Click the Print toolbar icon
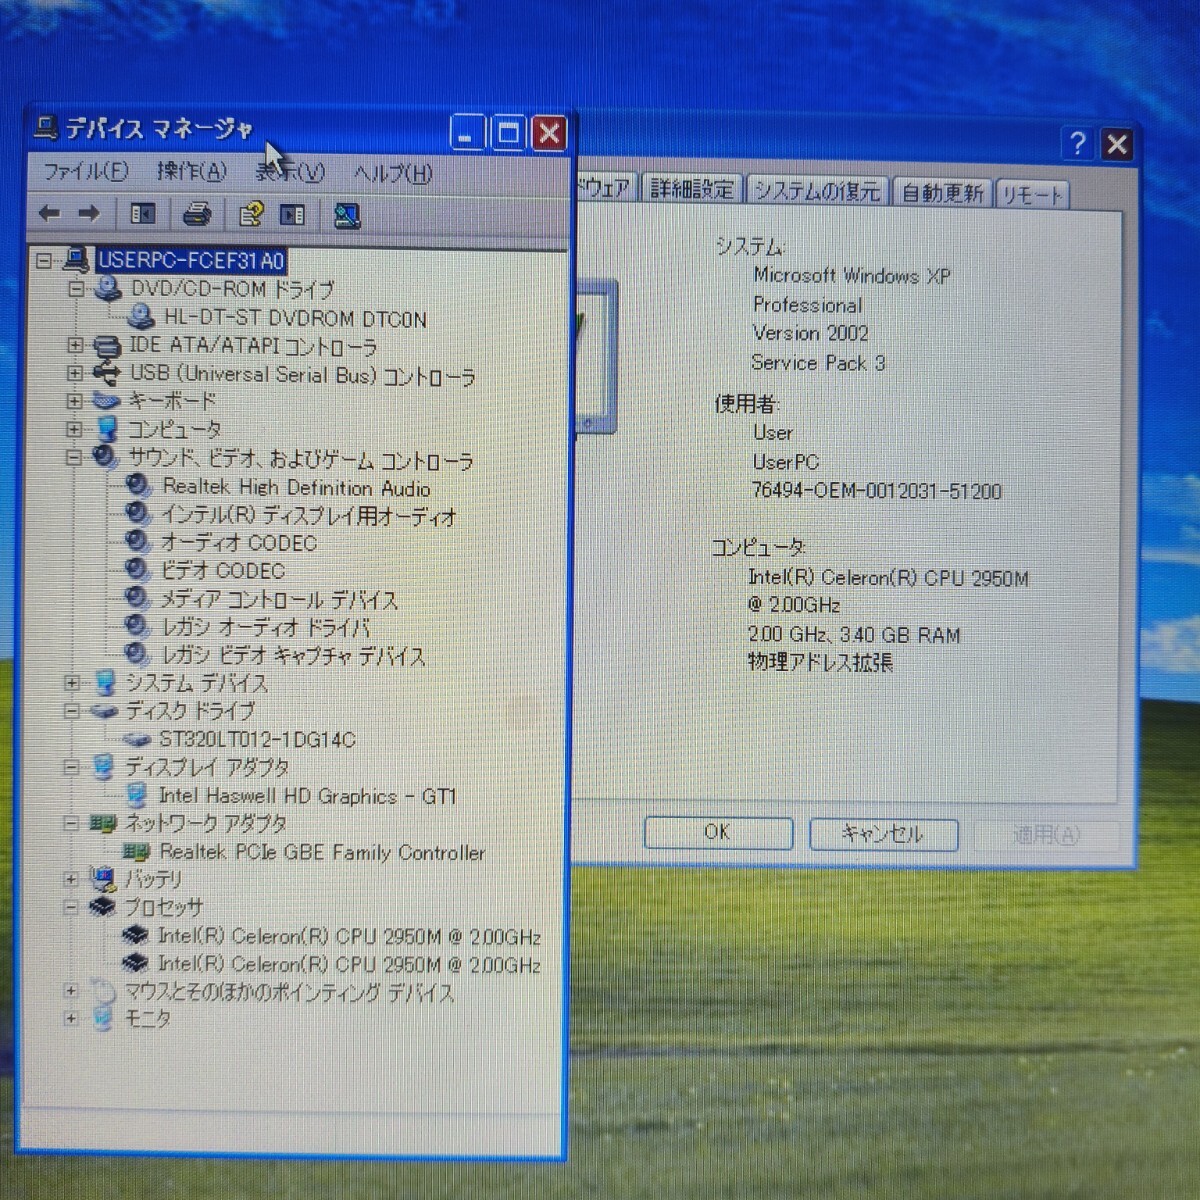The height and width of the screenshot is (1200, 1200). 197,214
